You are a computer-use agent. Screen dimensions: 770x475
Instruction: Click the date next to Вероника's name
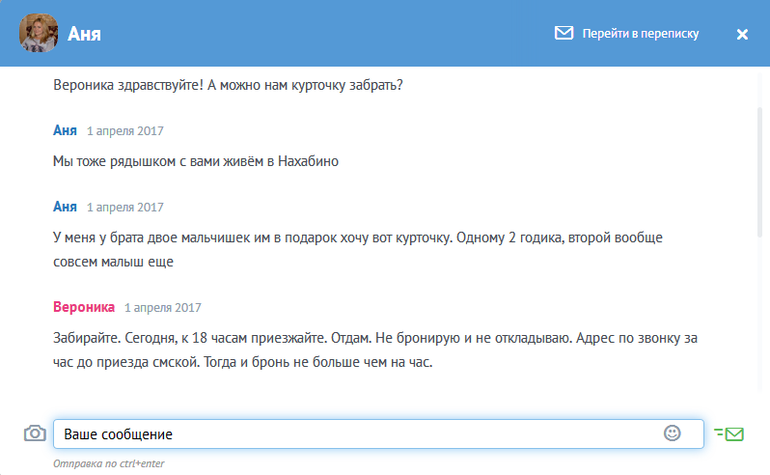click(x=163, y=308)
